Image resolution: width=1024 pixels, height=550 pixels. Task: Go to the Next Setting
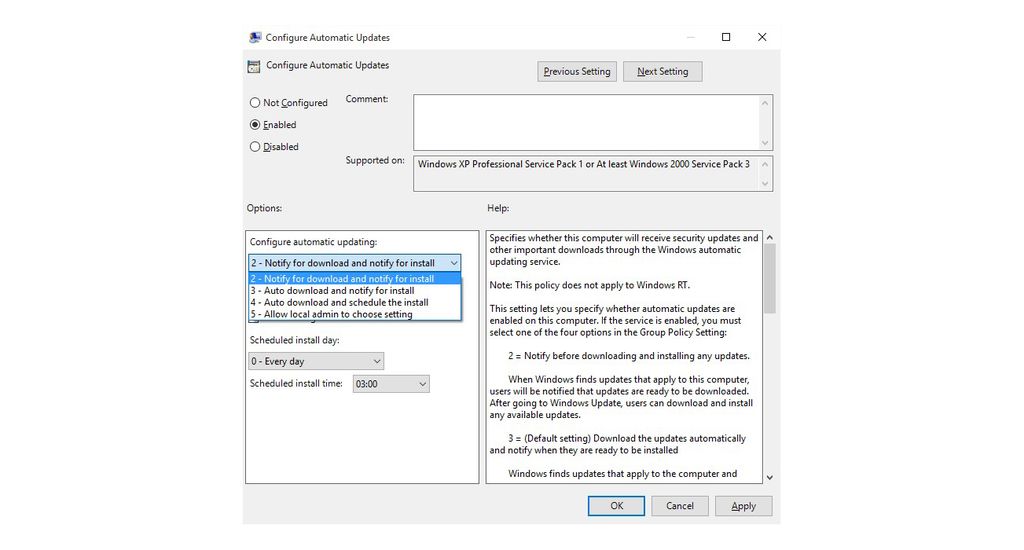663,71
